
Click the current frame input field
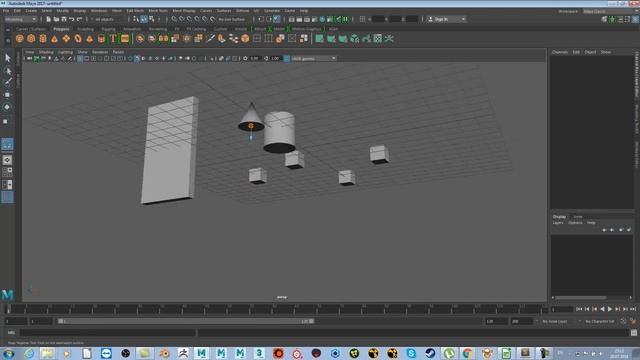pyautogui.click(x=562, y=309)
